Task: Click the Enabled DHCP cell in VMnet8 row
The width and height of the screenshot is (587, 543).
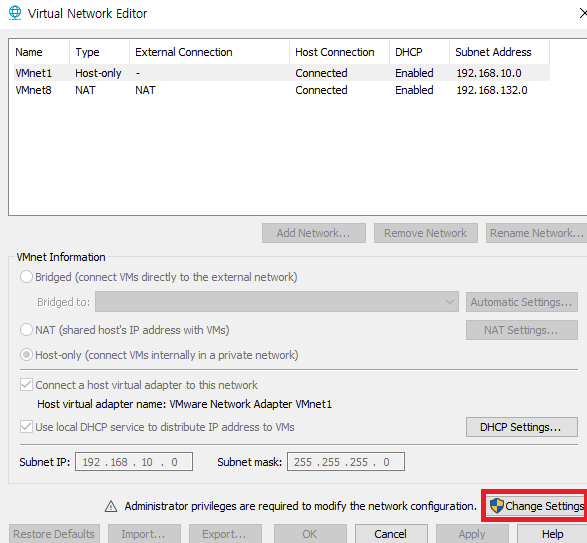Action: tap(414, 90)
